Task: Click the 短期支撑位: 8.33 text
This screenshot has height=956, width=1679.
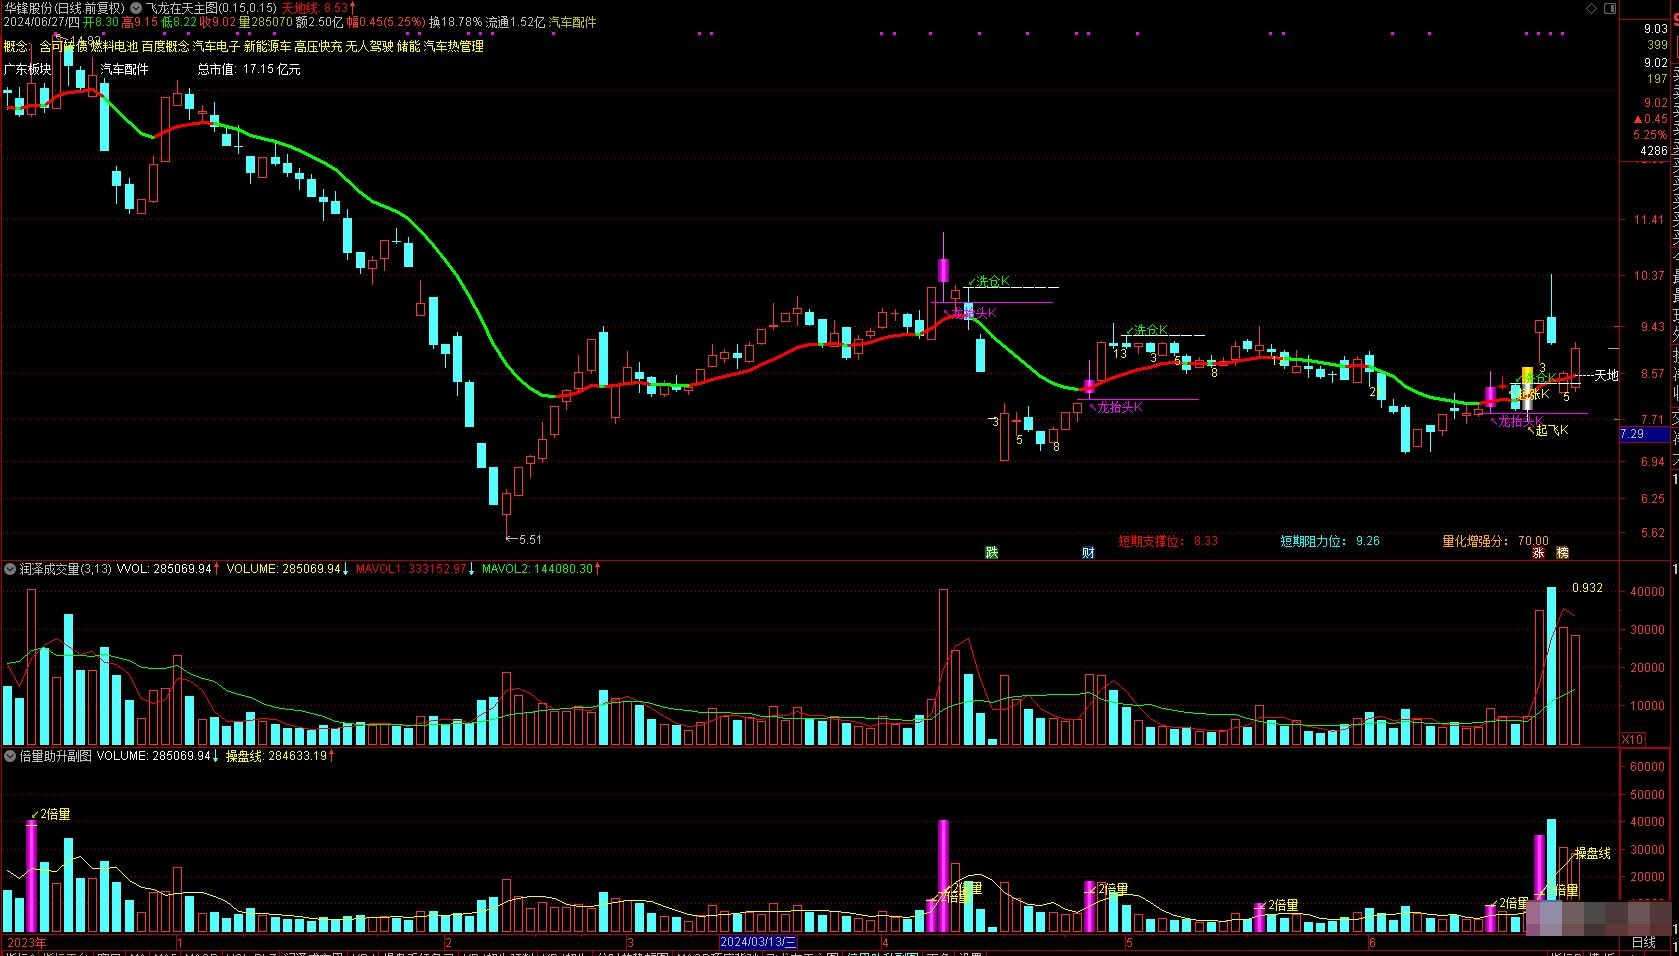Action: coord(1168,541)
